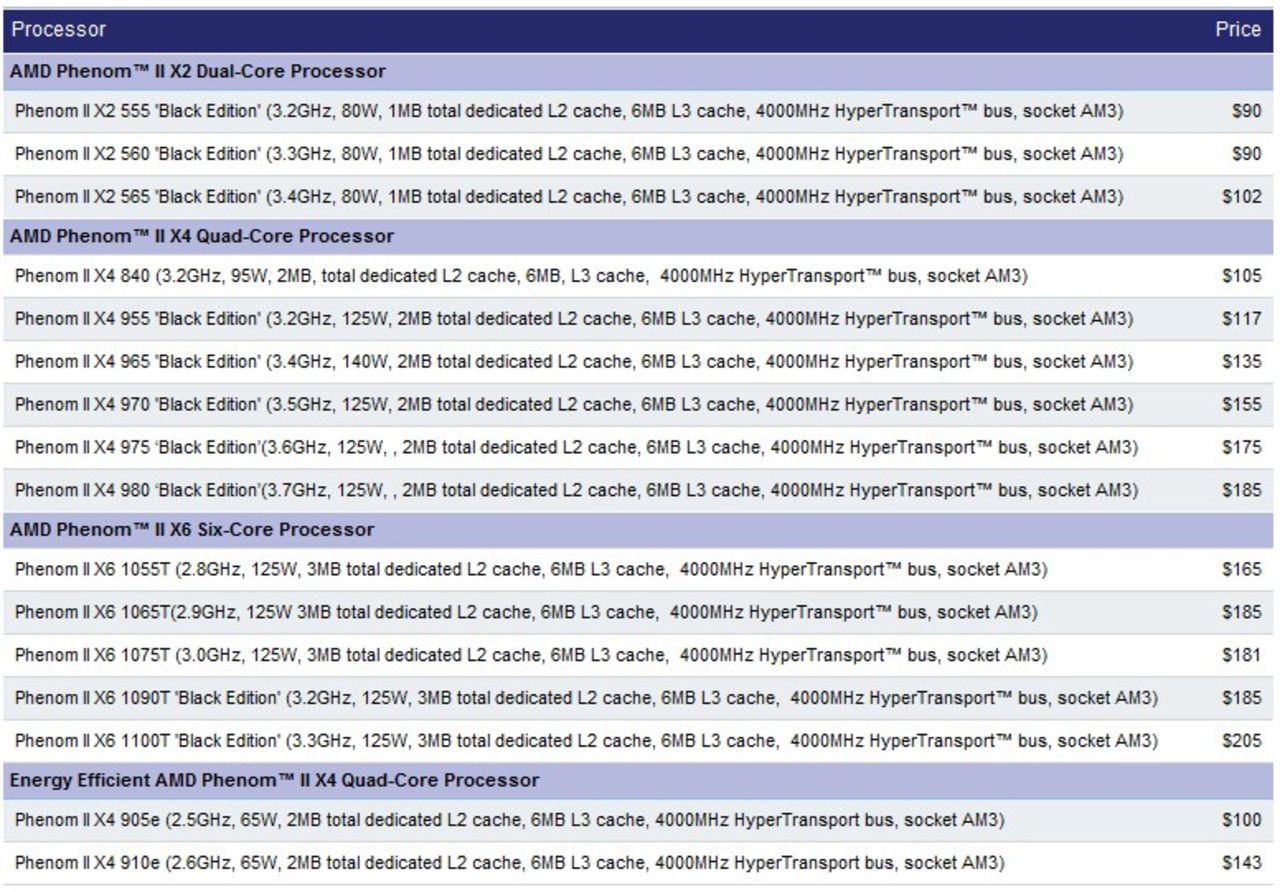Viewport: 1280px width, 892px height.
Task: Select the AMD Phenom II X2 Dual-Core section header
Action: pyautogui.click(x=198, y=72)
